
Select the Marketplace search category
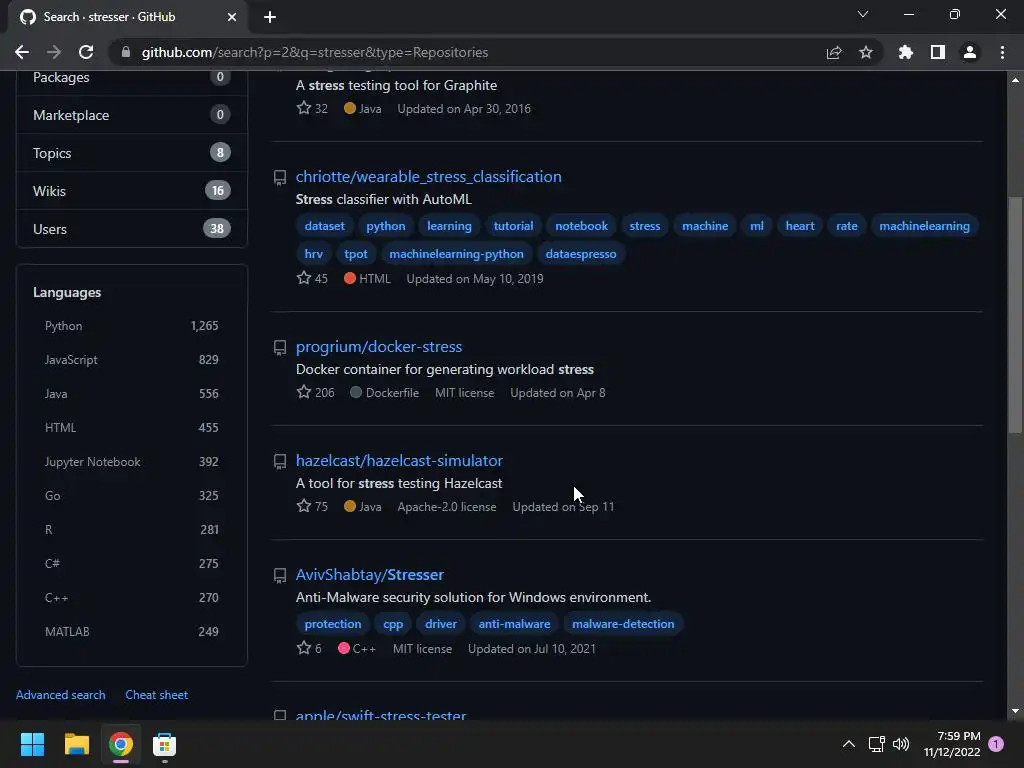pos(131,115)
